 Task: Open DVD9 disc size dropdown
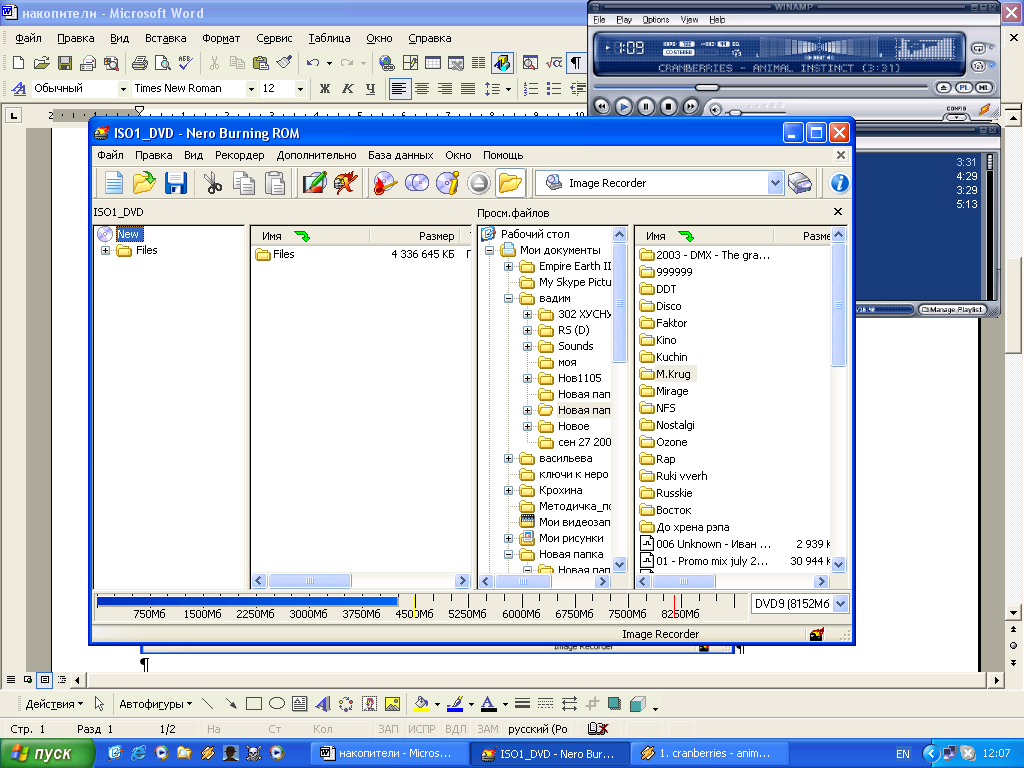[840, 604]
